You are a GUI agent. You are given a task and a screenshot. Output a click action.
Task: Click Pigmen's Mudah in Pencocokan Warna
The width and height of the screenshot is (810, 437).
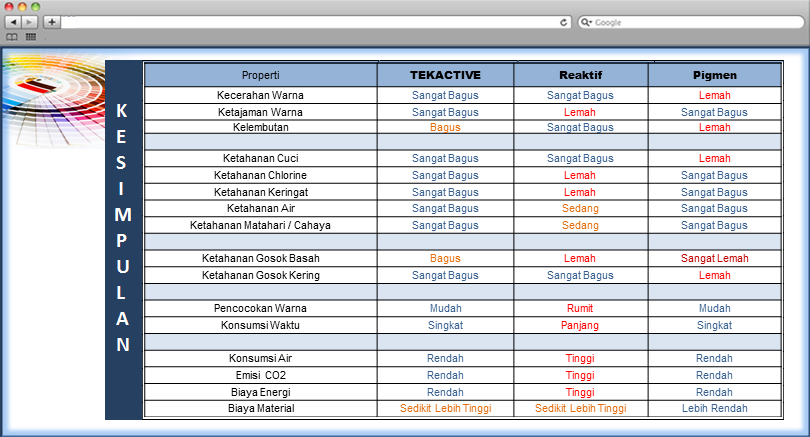714,308
